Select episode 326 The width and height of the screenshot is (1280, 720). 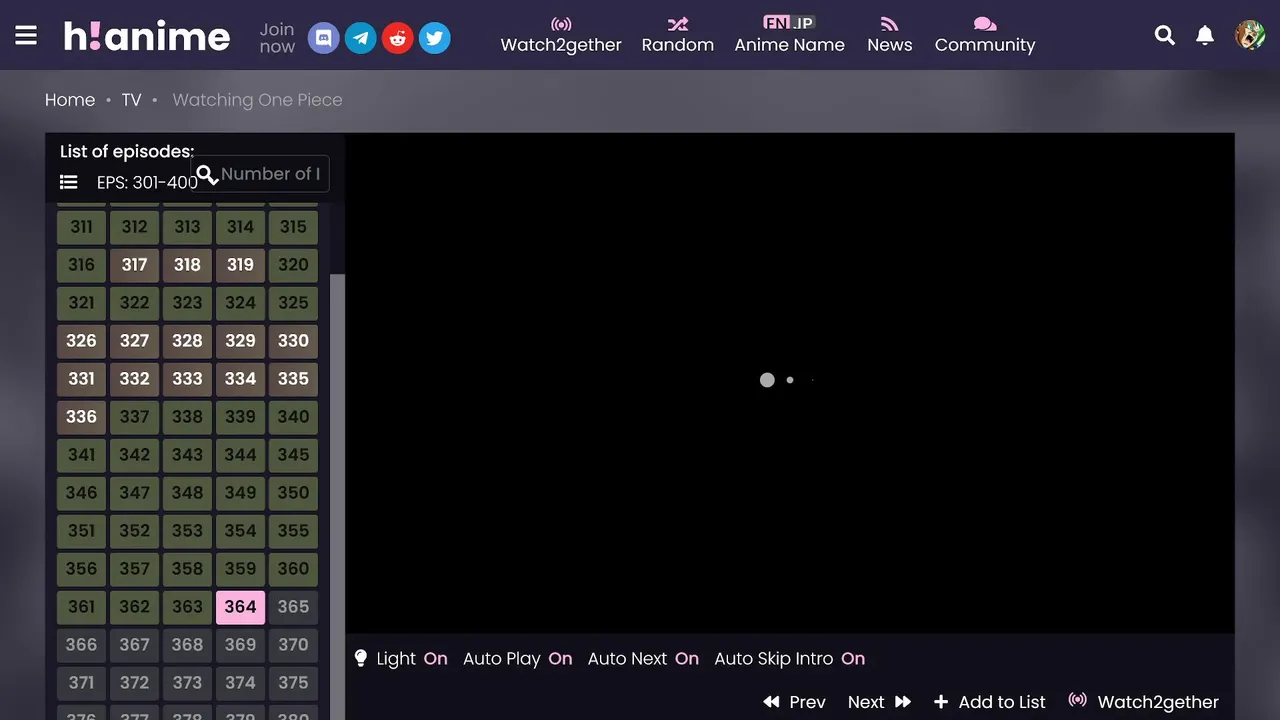(x=81, y=341)
